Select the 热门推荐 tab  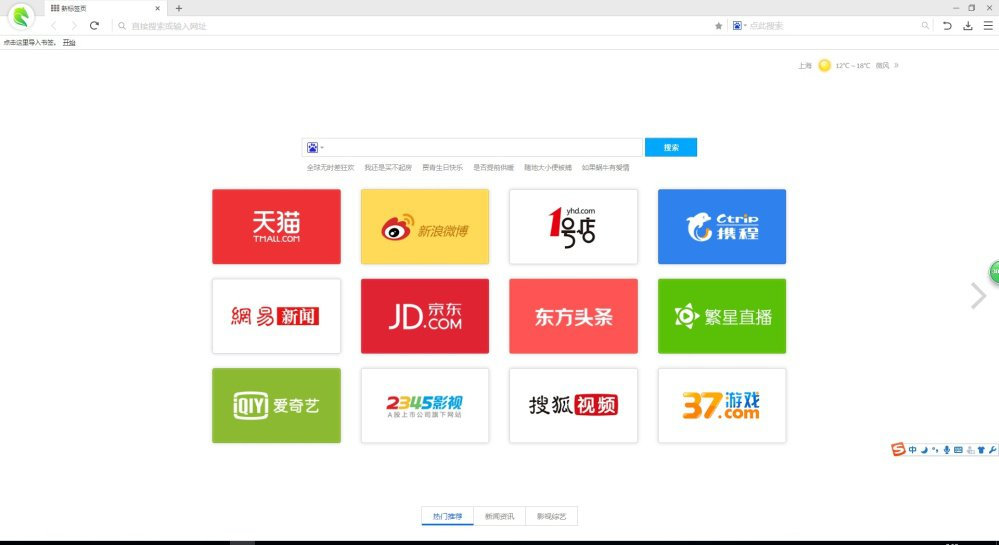coord(447,516)
